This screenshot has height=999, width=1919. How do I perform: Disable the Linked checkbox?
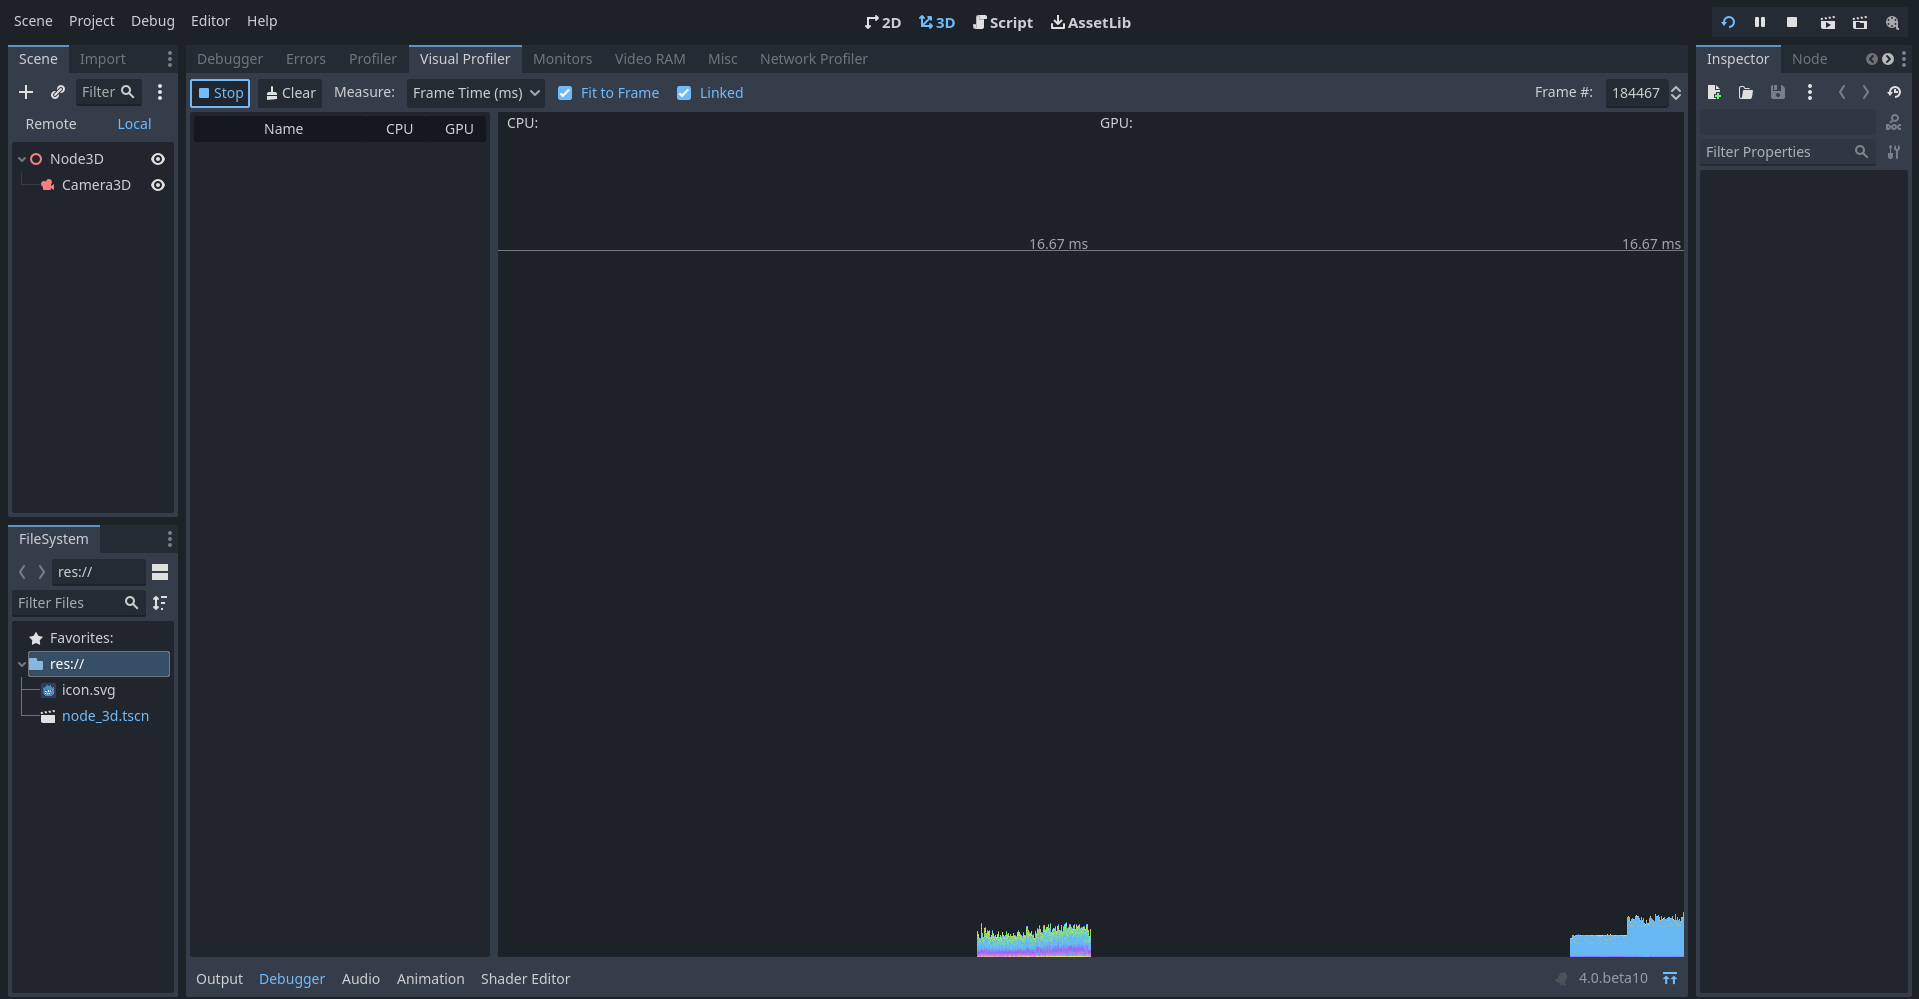click(684, 92)
